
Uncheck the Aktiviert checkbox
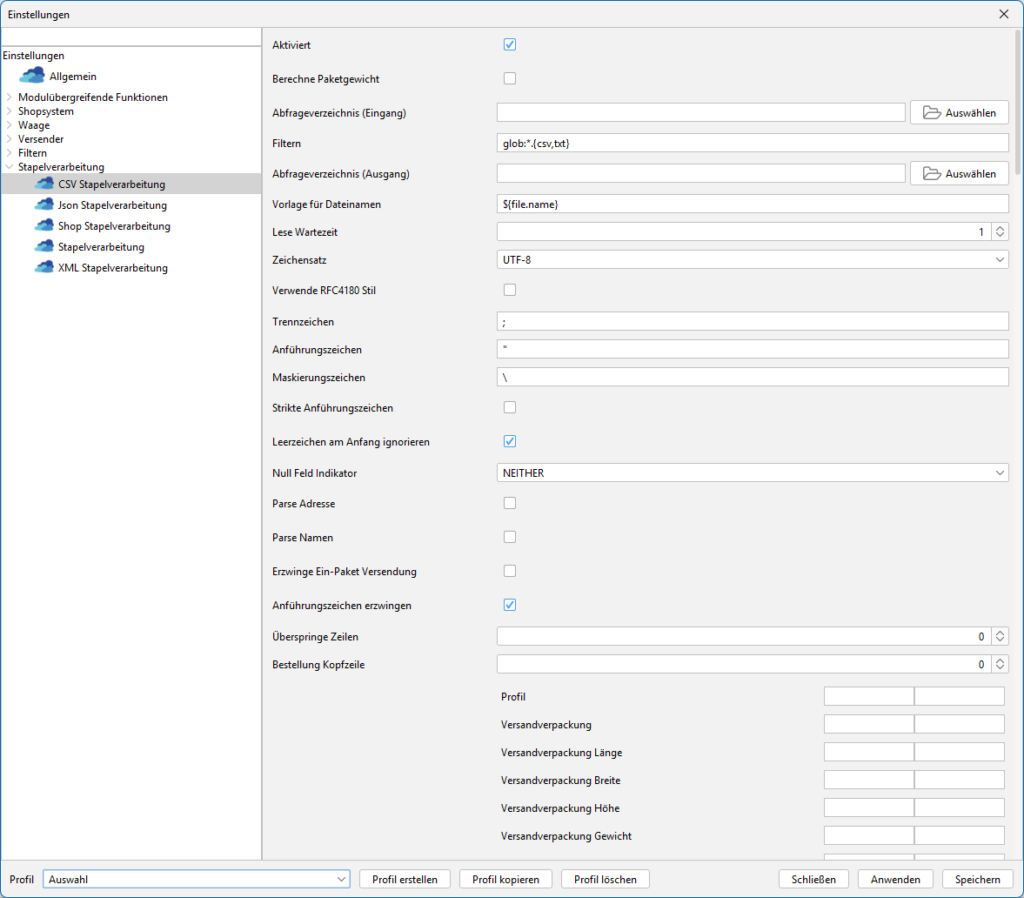tap(509, 45)
